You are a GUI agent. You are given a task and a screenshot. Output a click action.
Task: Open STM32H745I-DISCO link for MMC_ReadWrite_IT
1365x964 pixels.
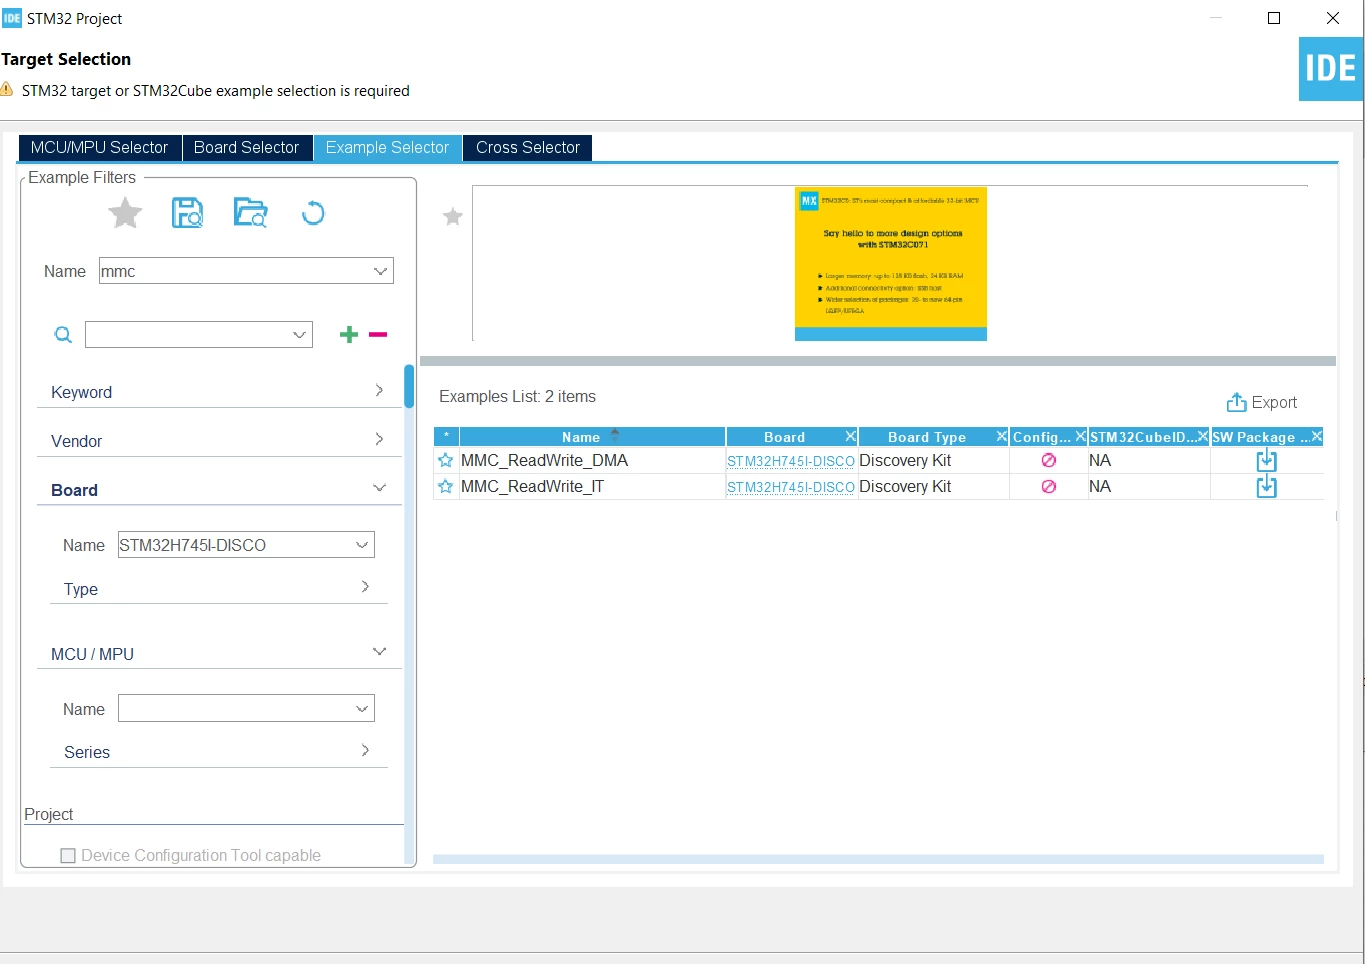pyautogui.click(x=791, y=487)
